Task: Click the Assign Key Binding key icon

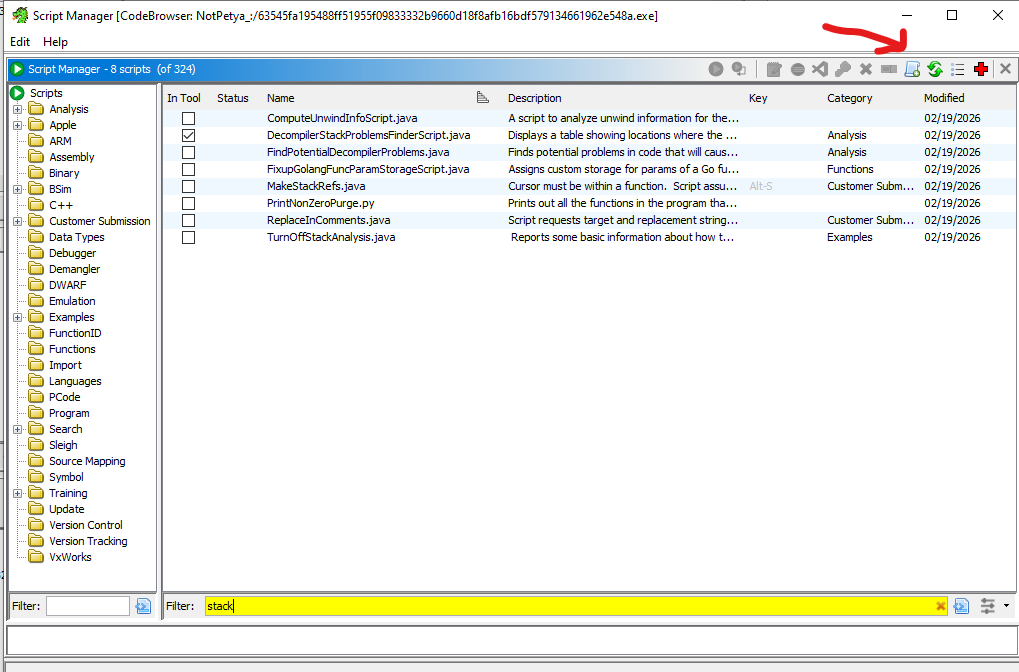Action: coord(843,69)
